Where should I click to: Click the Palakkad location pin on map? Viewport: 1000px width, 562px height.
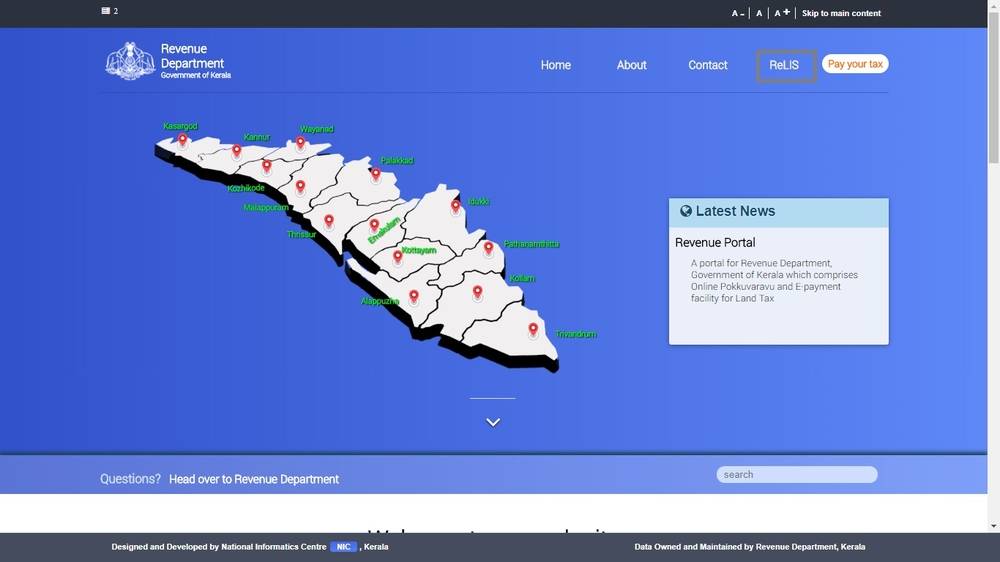375,174
